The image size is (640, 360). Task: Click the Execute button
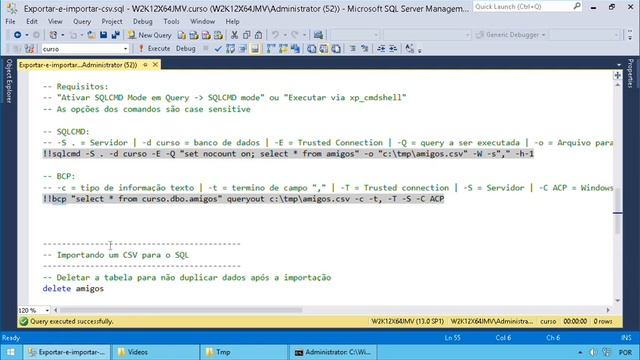pos(154,49)
